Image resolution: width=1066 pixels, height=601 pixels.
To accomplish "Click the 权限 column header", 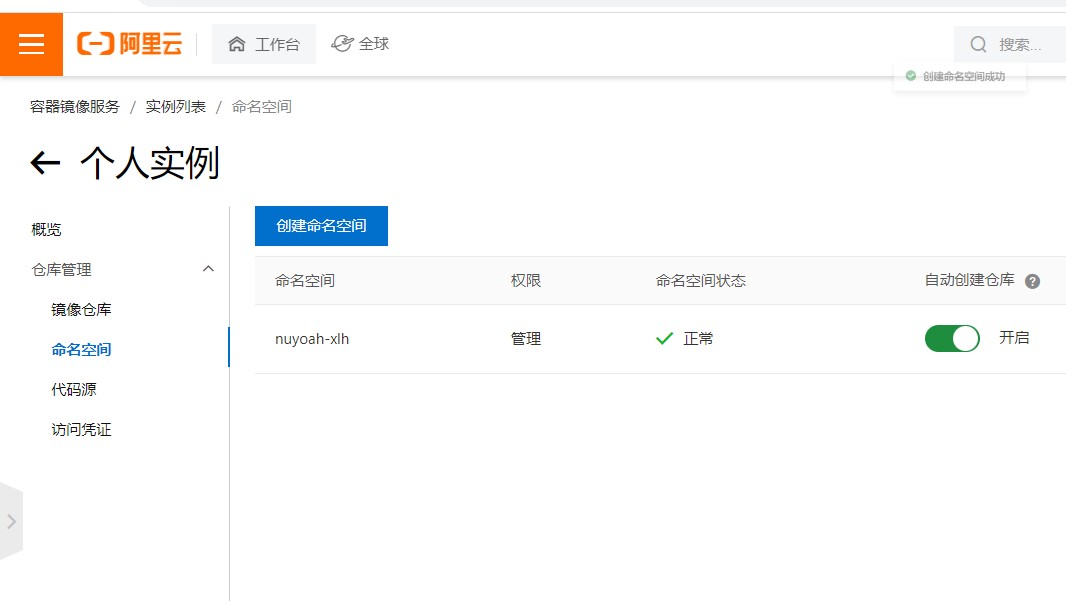I will [526, 281].
